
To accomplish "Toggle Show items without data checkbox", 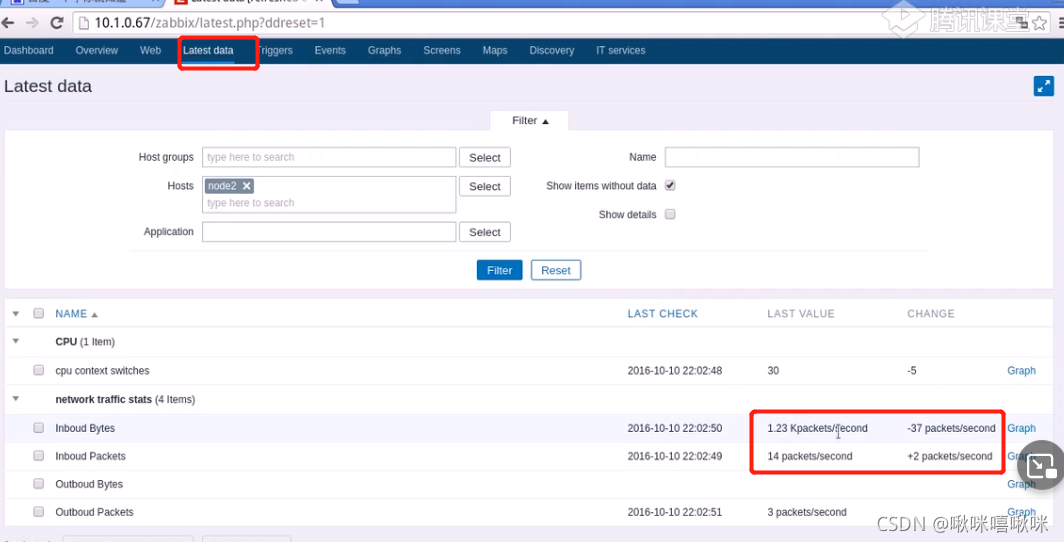I will [x=670, y=185].
